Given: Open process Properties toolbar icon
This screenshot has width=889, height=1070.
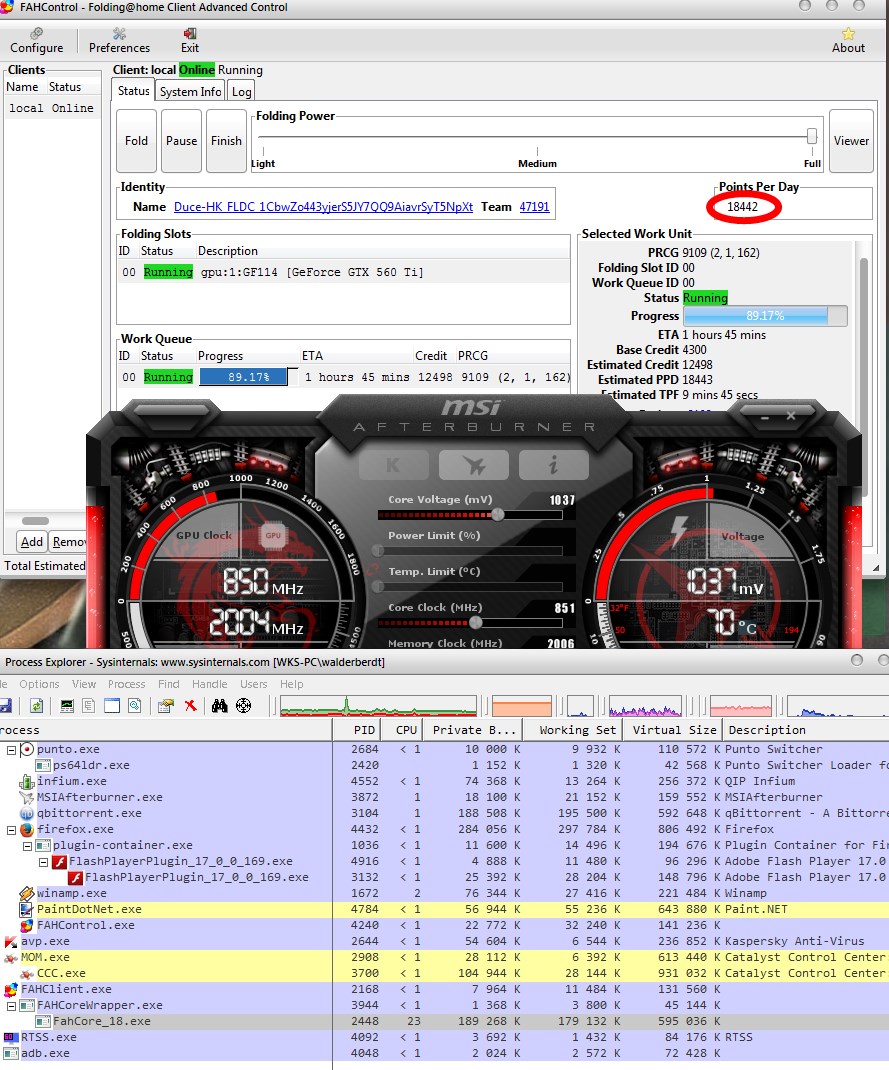Looking at the screenshot, I should tap(165, 706).
